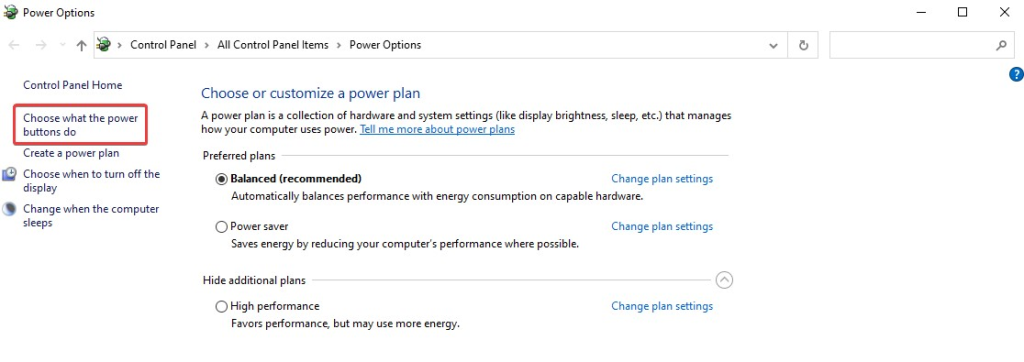Select the Balanced (recommended) plan
This screenshot has height=362, width=1024.
click(221, 179)
